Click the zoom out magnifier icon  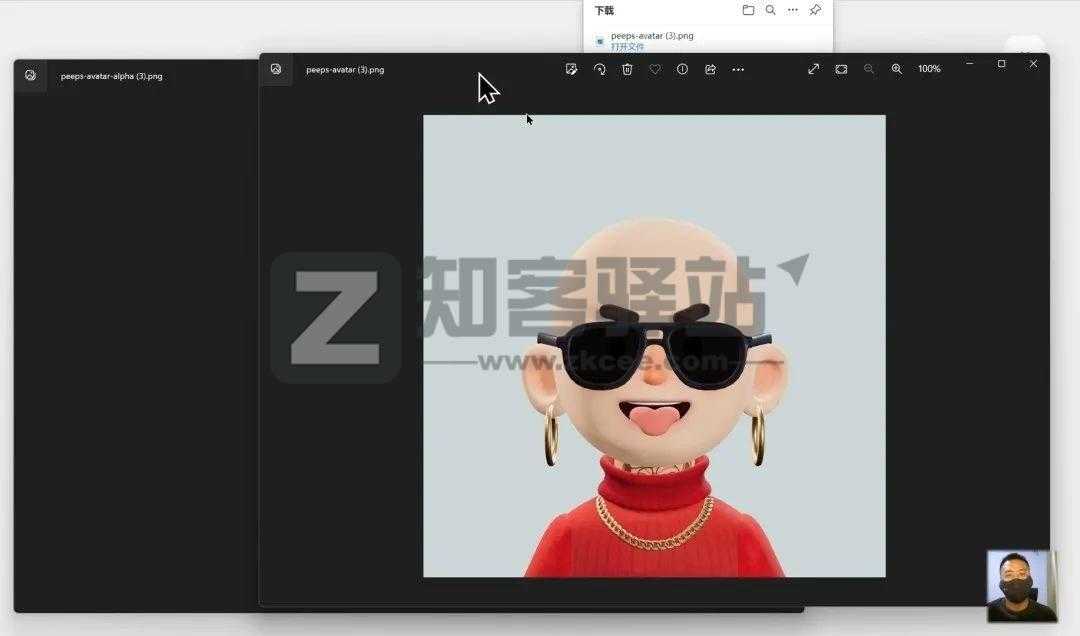click(x=869, y=69)
